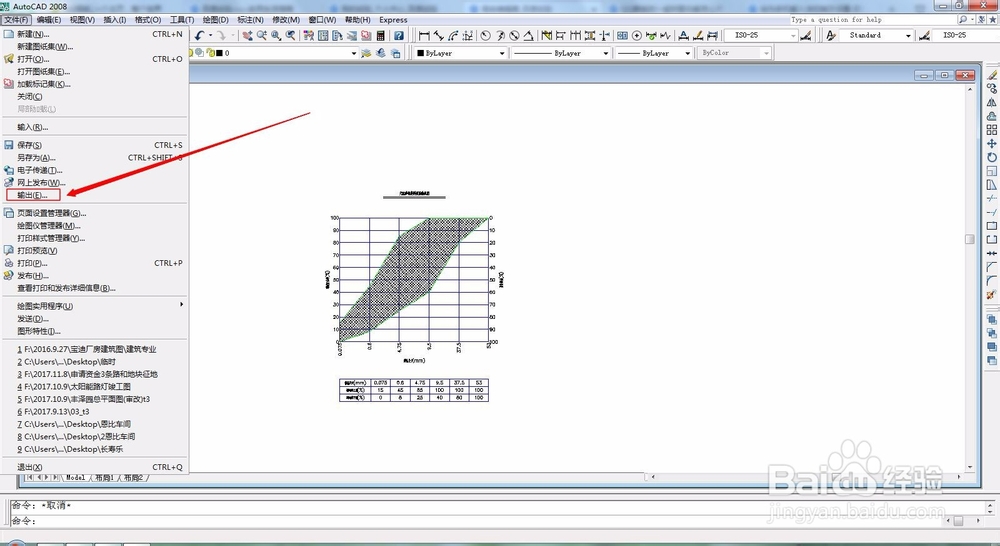
Task: Click the Zoom previous icon
Action: 290,36
